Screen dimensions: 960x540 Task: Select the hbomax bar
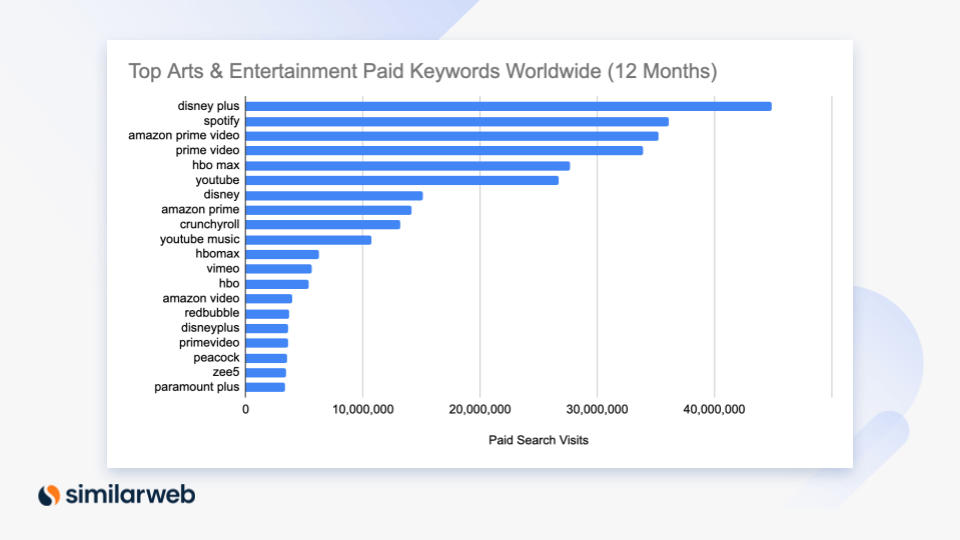[282, 255]
